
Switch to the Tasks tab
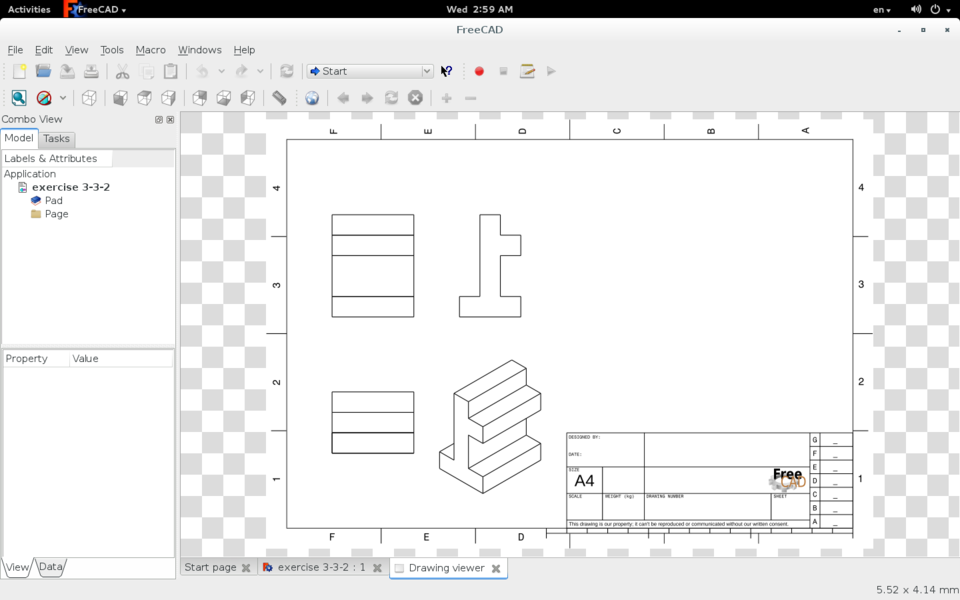(x=56, y=138)
